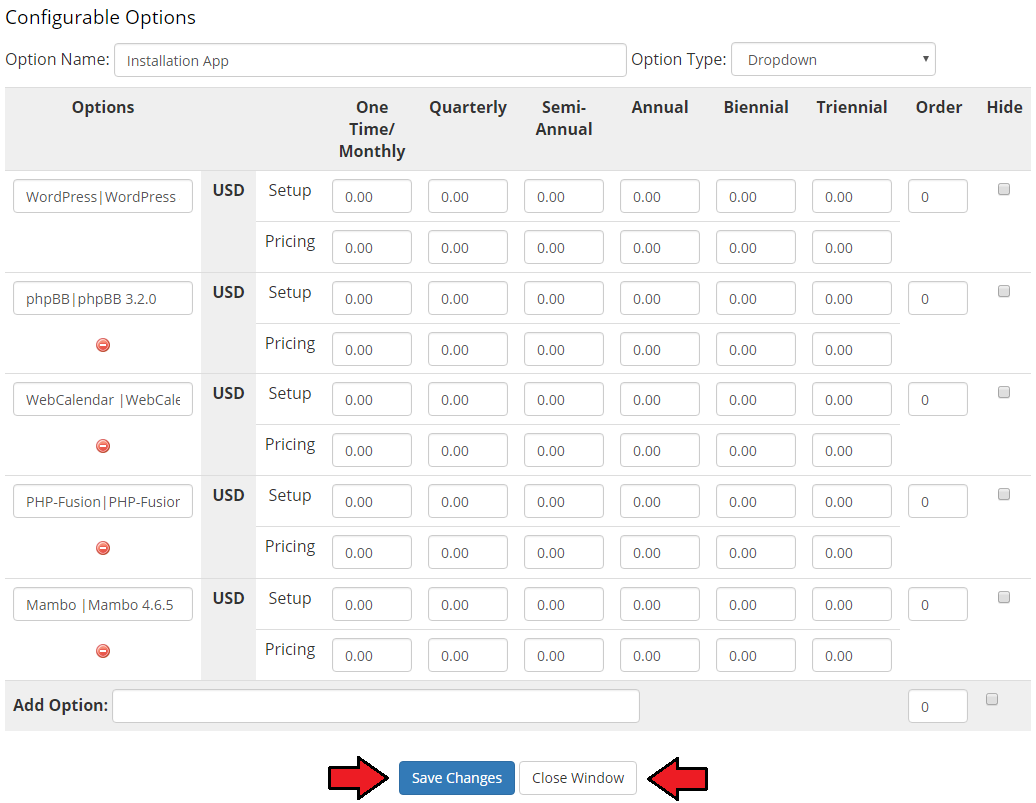This screenshot has width=1036, height=803.
Task: Enable Hide for phpBB option
Action: tap(1004, 291)
